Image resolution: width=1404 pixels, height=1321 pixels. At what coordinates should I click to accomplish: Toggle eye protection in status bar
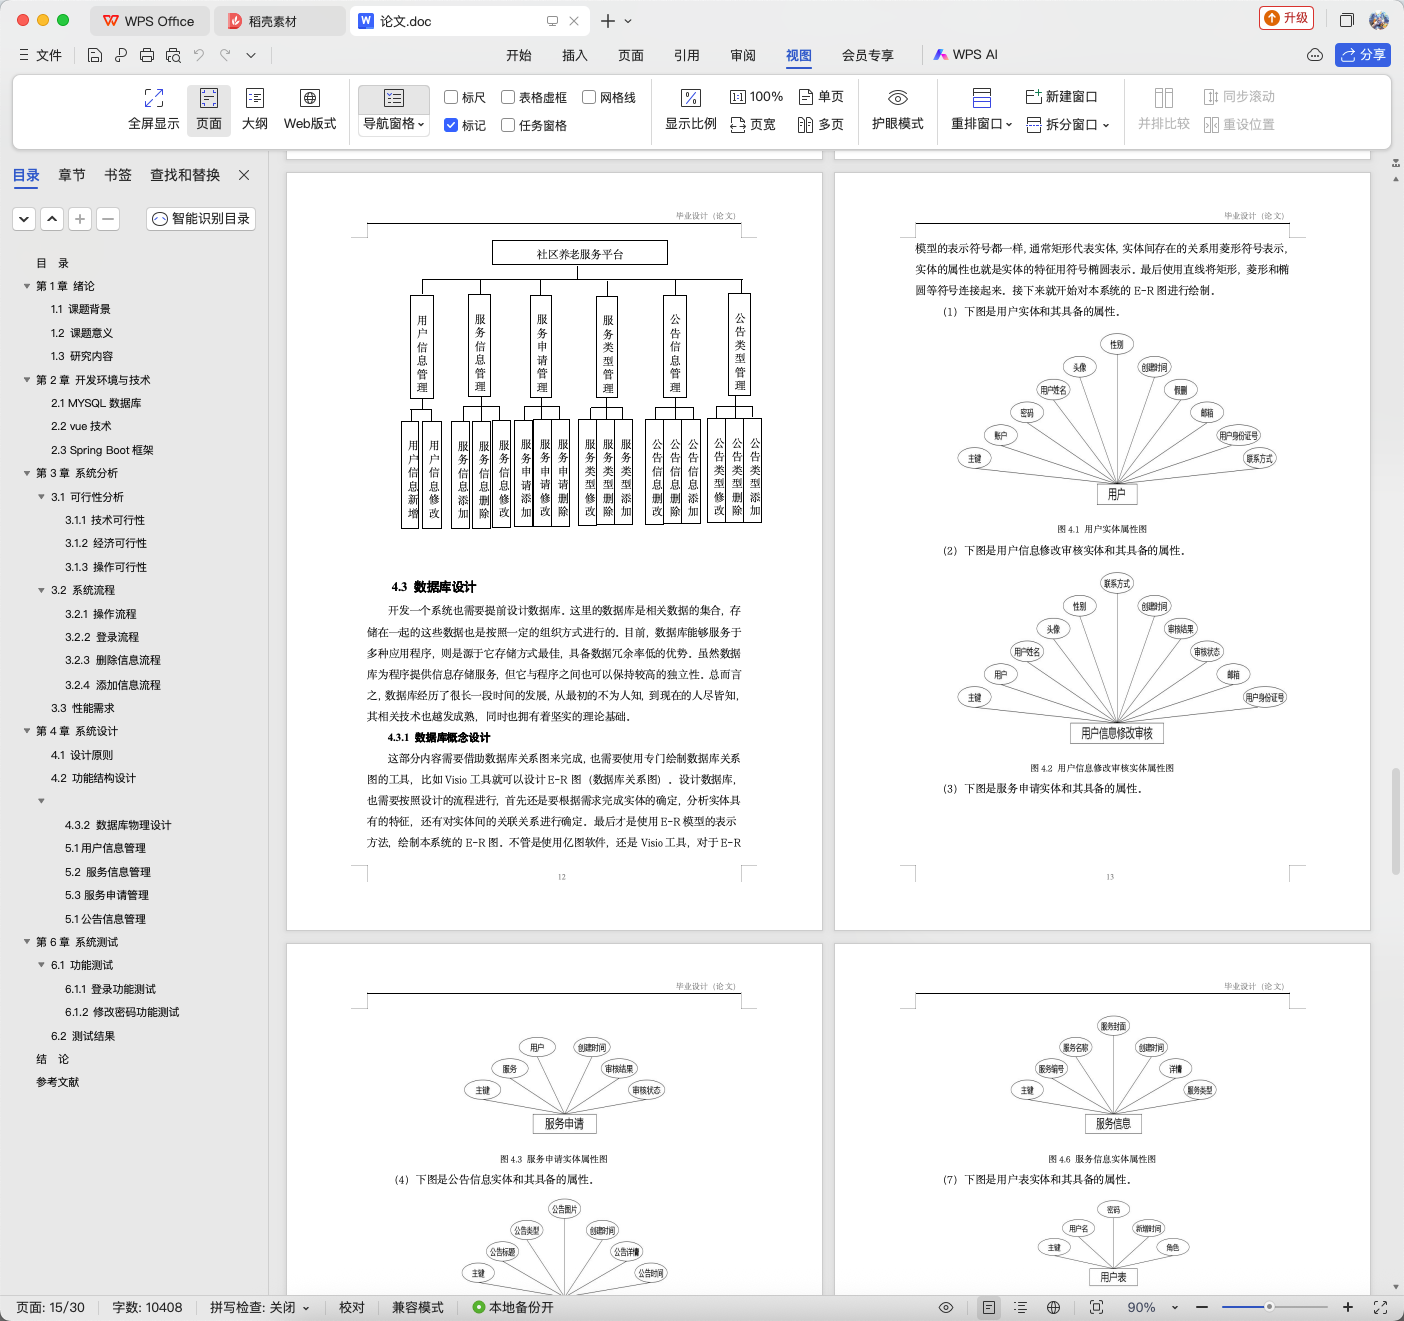(x=946, y=1307)
